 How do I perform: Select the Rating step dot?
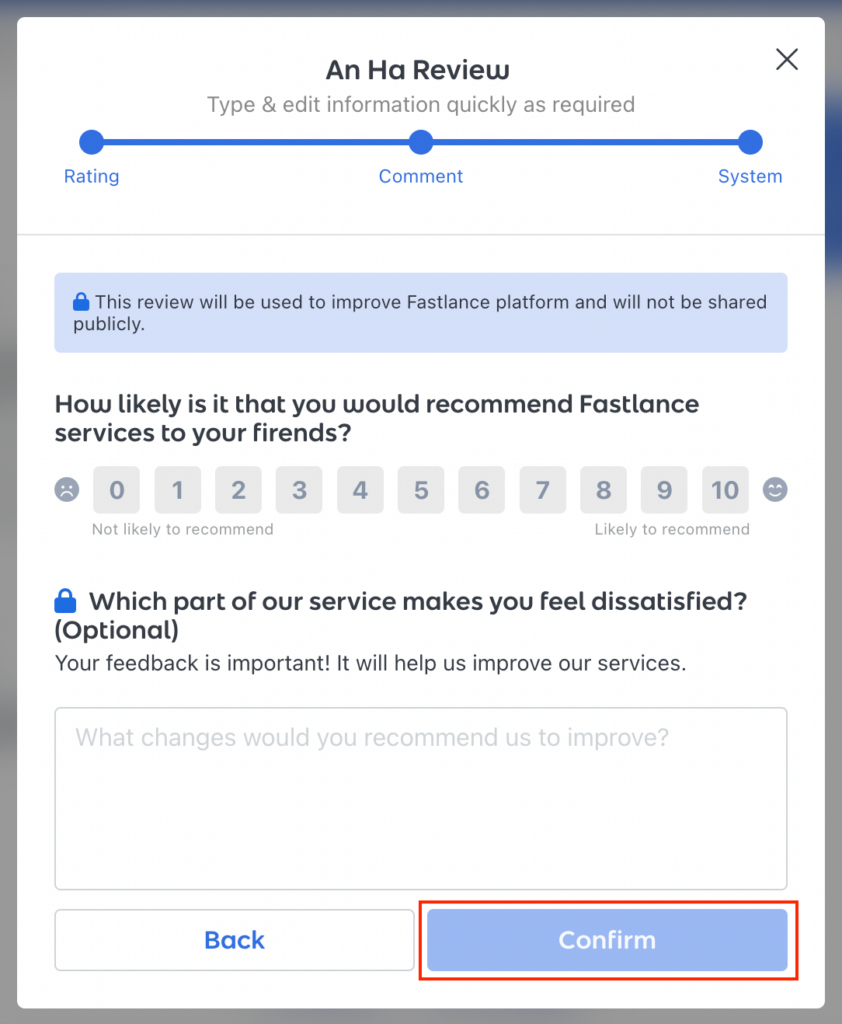click(x=91, y=142)
